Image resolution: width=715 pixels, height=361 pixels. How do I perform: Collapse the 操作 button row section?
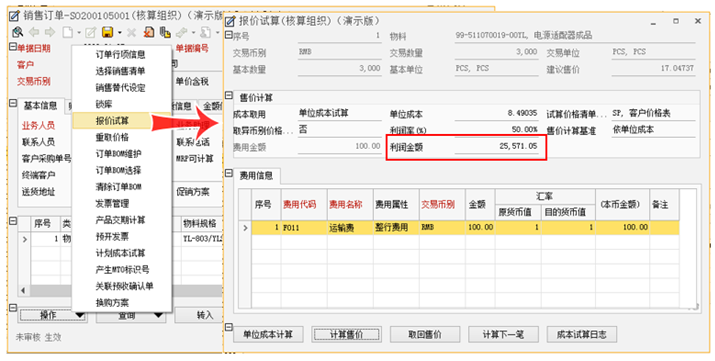pyautogui.click(x=14, y=308)
